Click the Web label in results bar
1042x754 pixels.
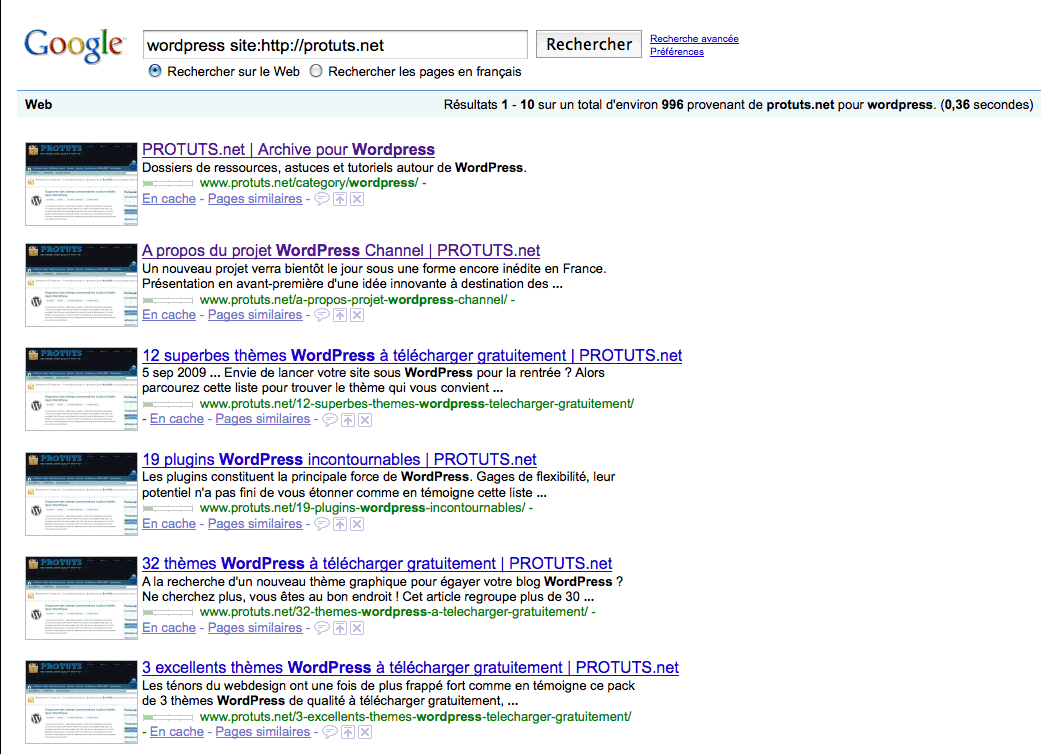point(39,104)
